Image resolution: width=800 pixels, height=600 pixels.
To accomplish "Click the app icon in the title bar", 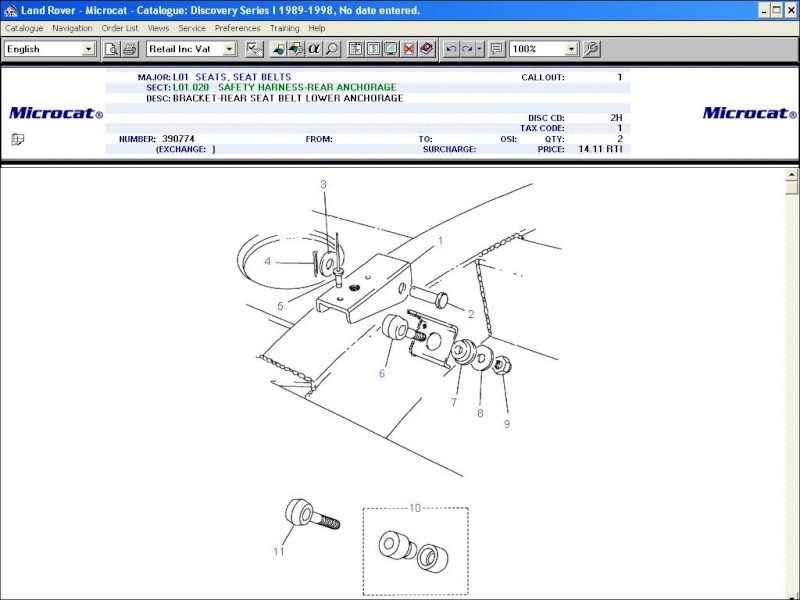I will coord(10,10).
